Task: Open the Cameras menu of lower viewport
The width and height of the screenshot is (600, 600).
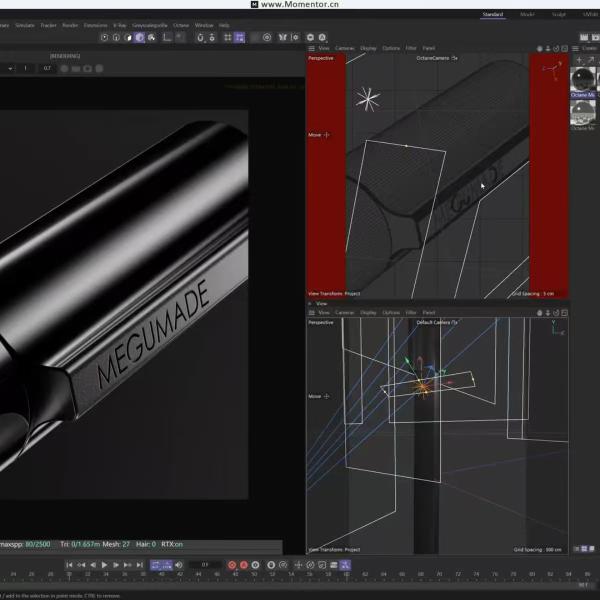Action: [344, 313]
